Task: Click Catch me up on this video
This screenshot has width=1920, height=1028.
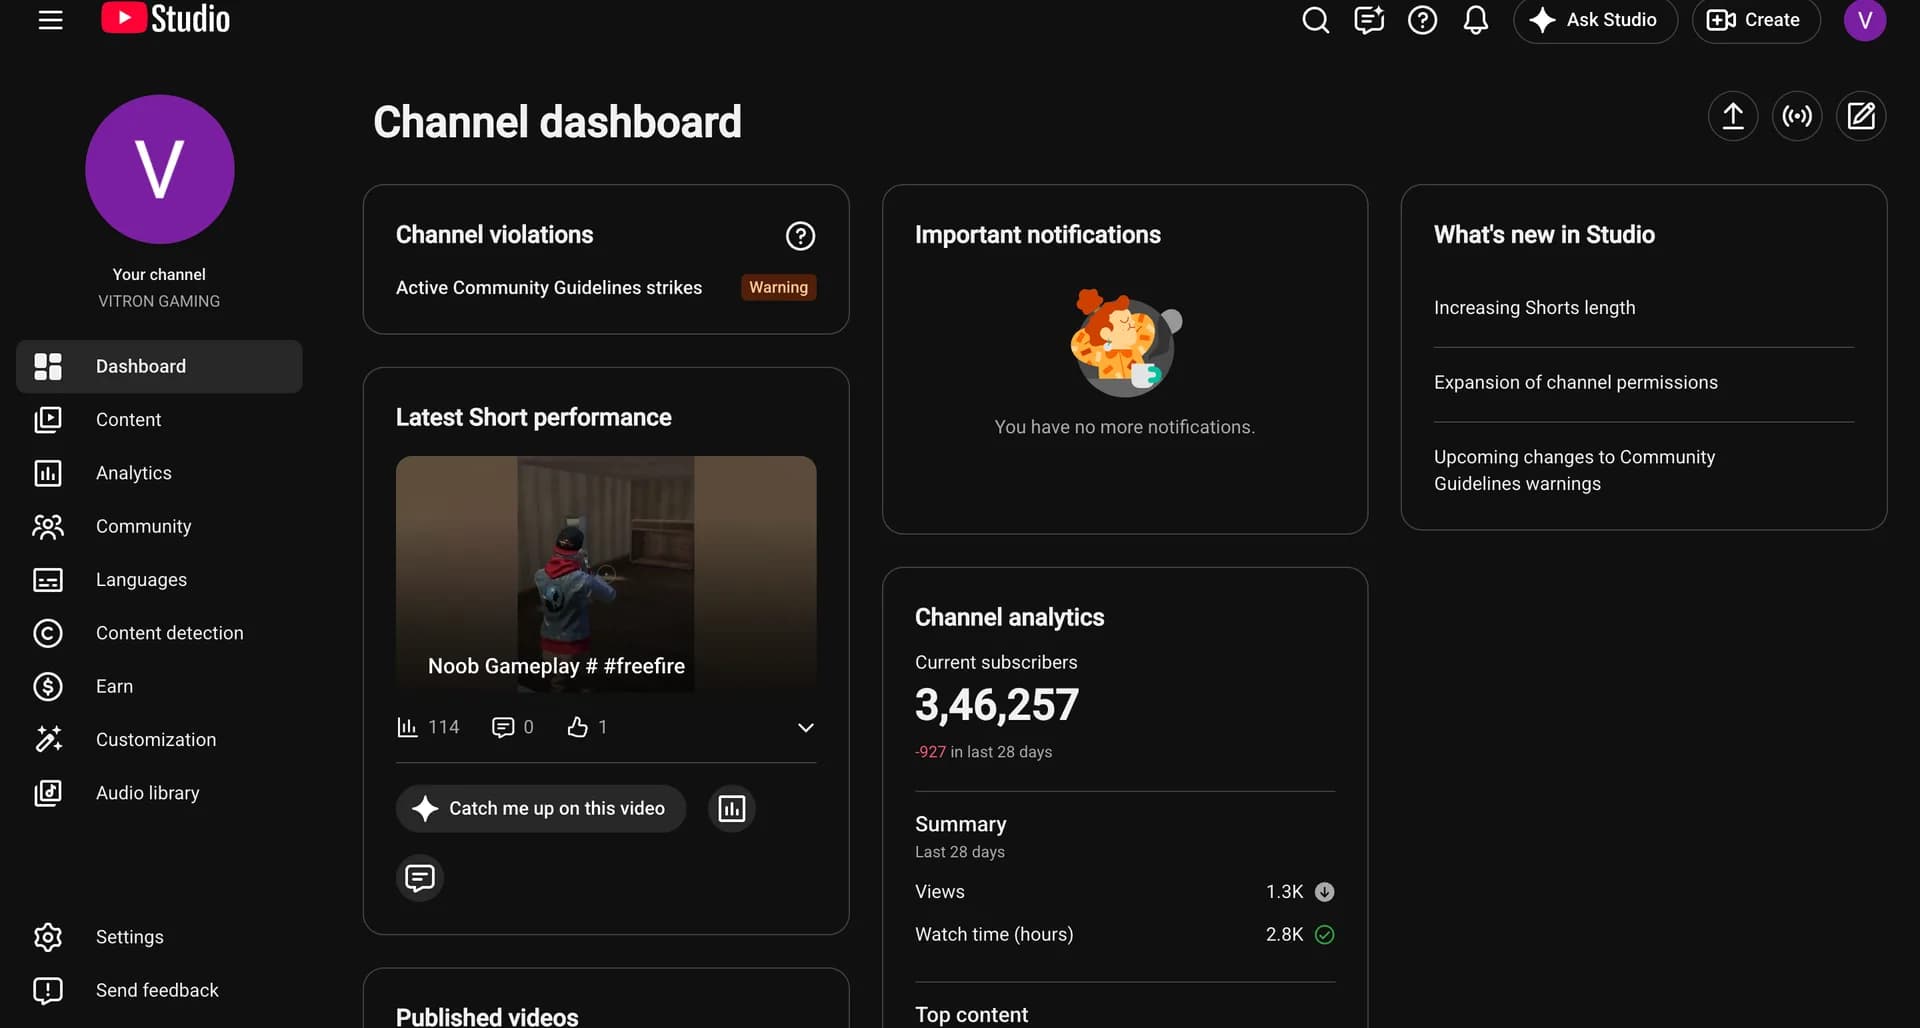Action: click(x=541, y=809)
